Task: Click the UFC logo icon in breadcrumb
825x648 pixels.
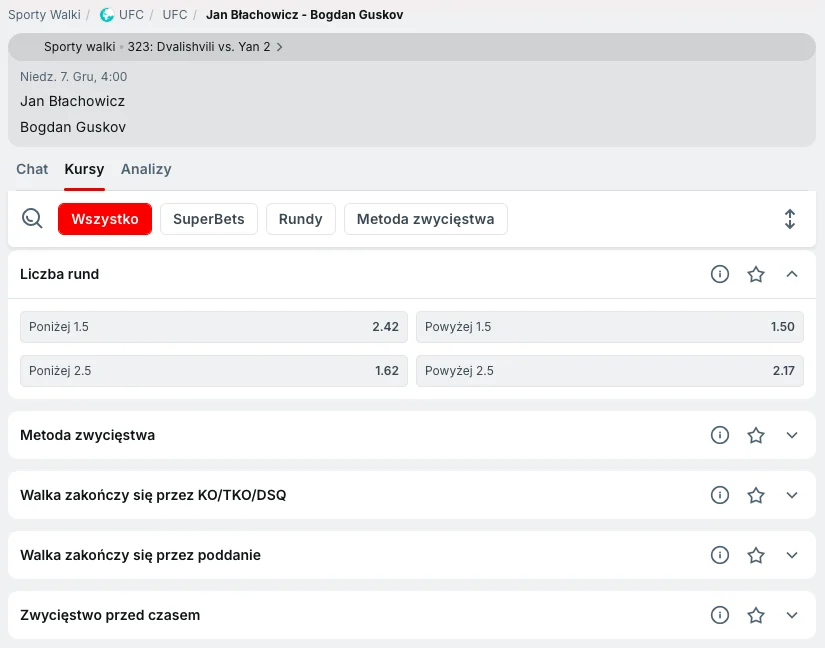Action: coord(107,15)
